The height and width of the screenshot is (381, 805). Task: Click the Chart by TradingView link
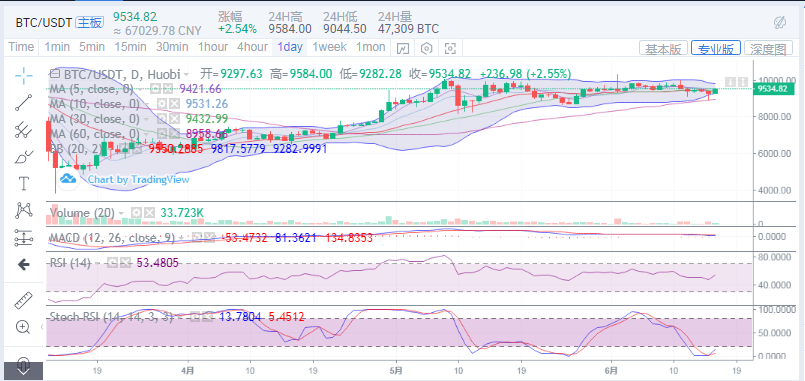pyautogui.click(x=139, y=179)
